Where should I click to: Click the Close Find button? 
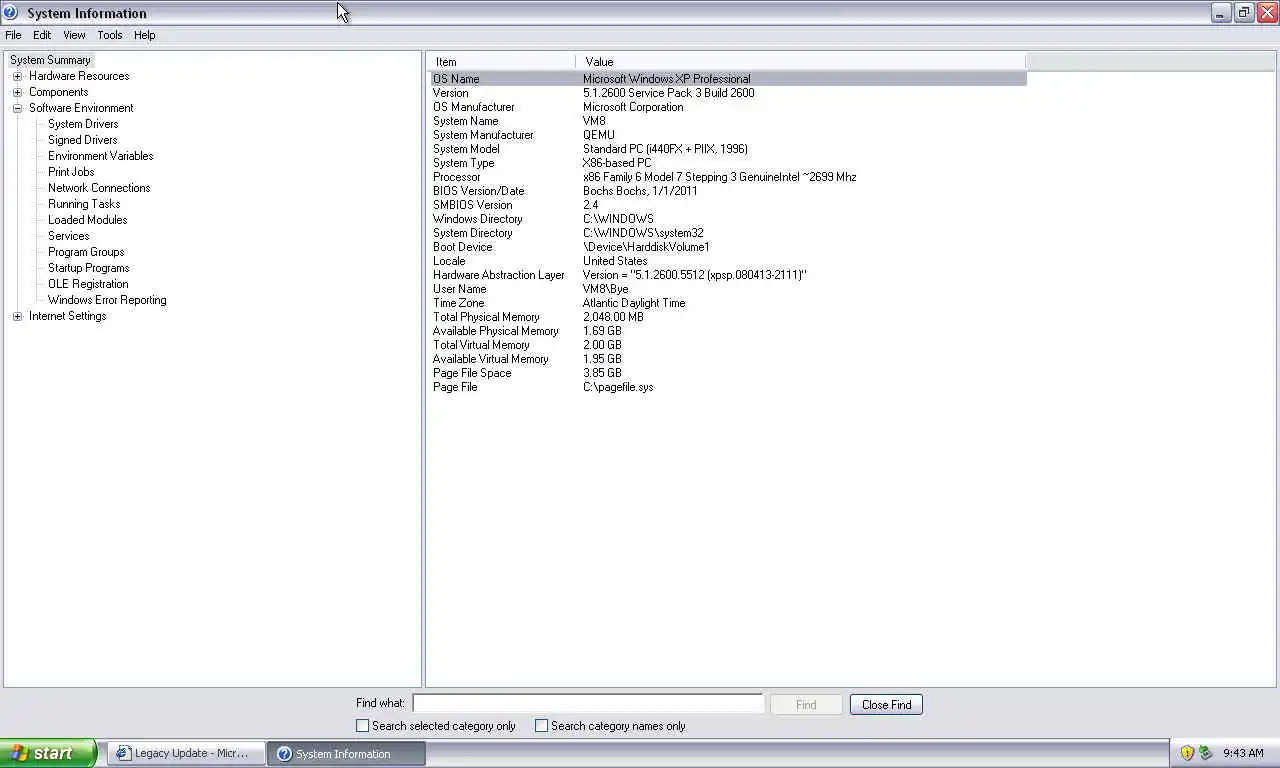point(886,704)
